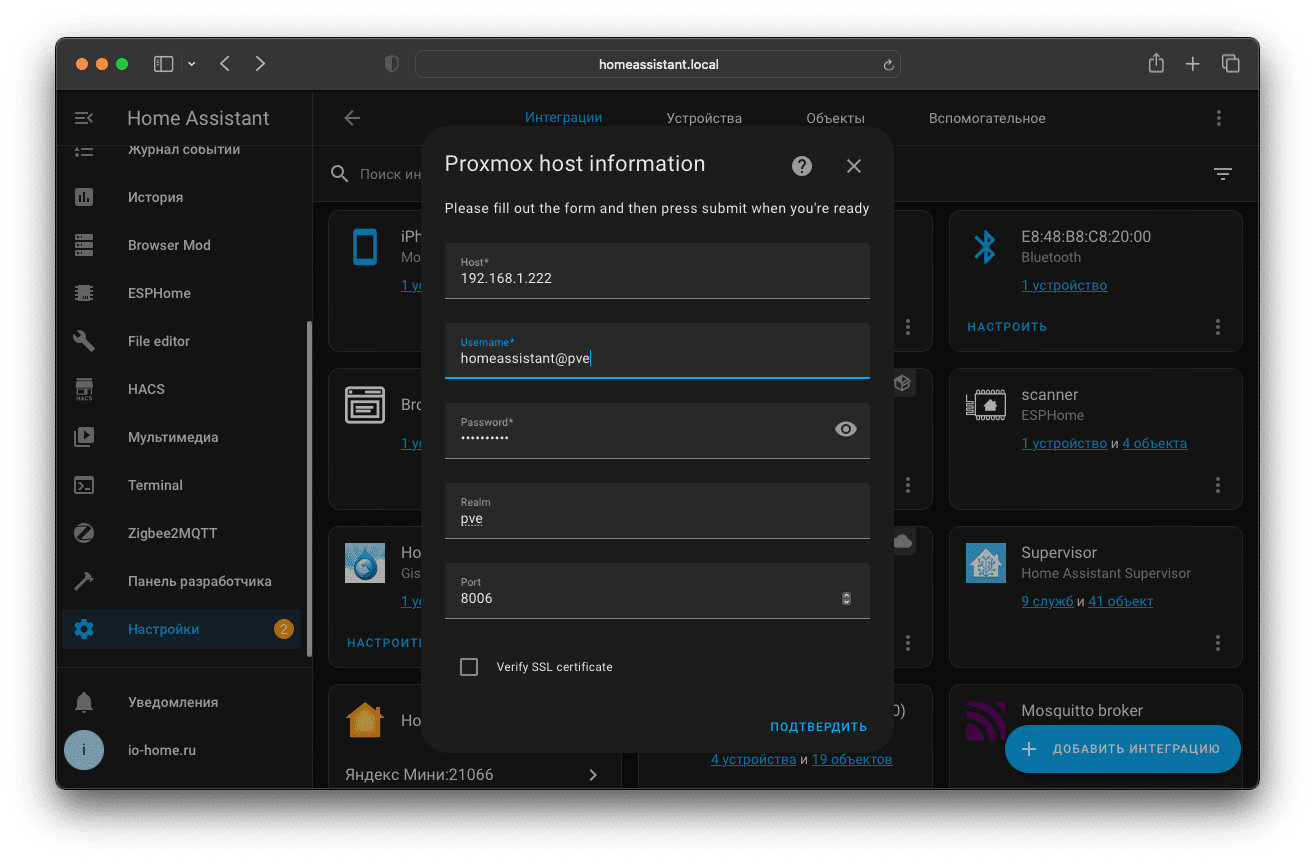Click the help question mark icon in dialog
The height and width of the screenshot is (863, 1315).
click(802, 166)
